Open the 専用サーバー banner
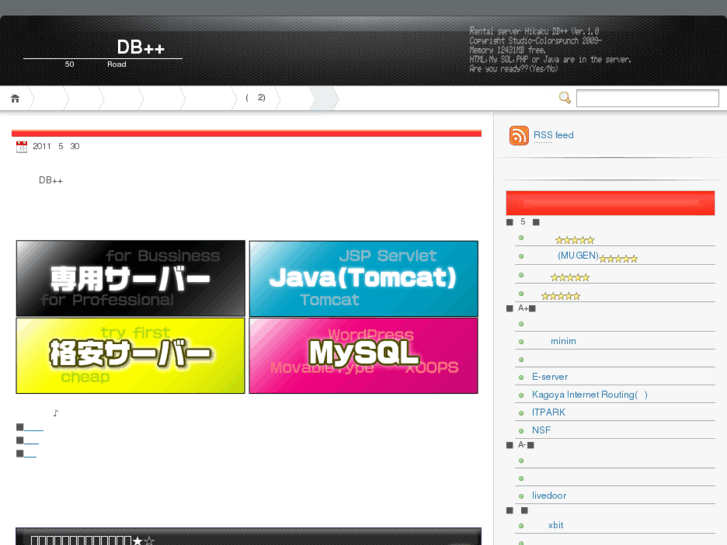727x545 pixels. tap(131, 278)
